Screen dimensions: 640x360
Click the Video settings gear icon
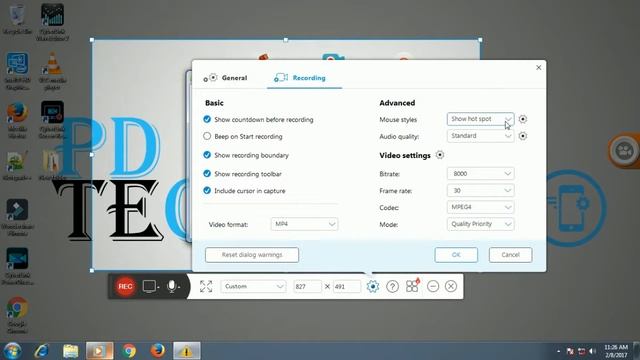tap(440, 155)
